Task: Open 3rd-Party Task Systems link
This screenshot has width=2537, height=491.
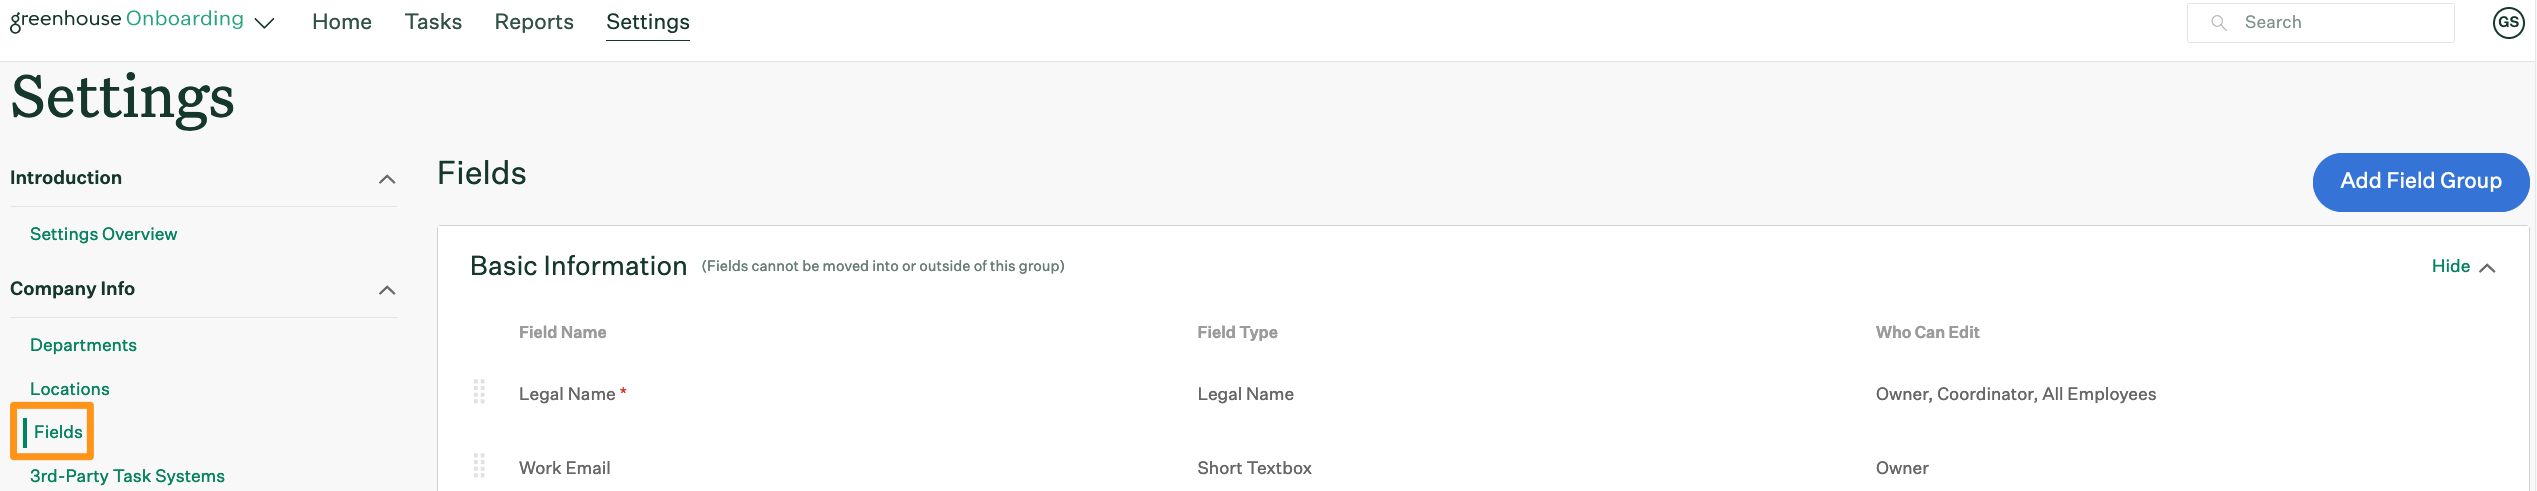Action: point(127,476)
